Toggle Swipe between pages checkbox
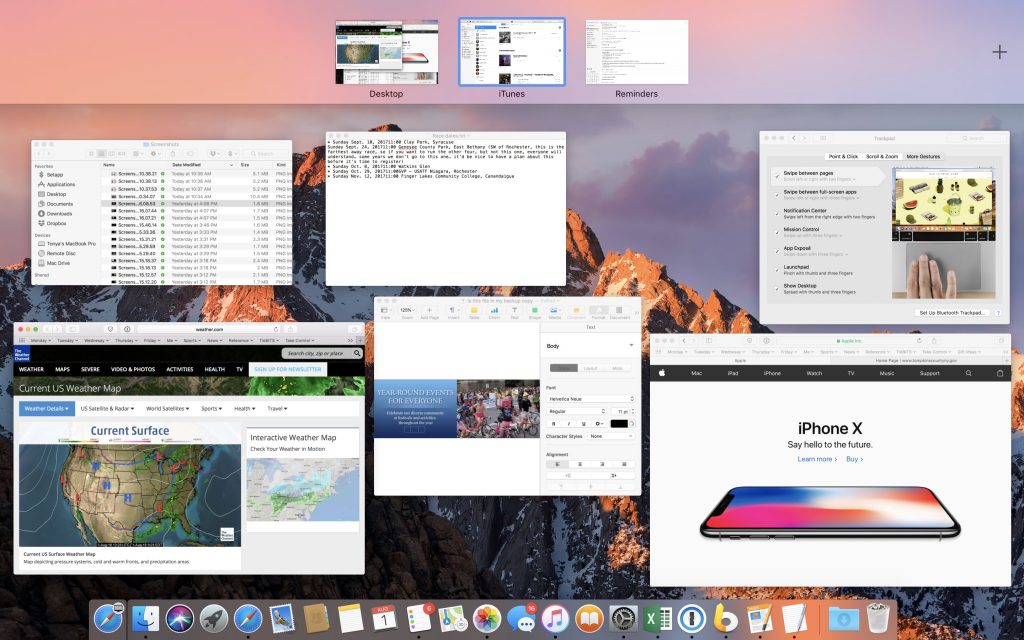 tap(776, 174)
